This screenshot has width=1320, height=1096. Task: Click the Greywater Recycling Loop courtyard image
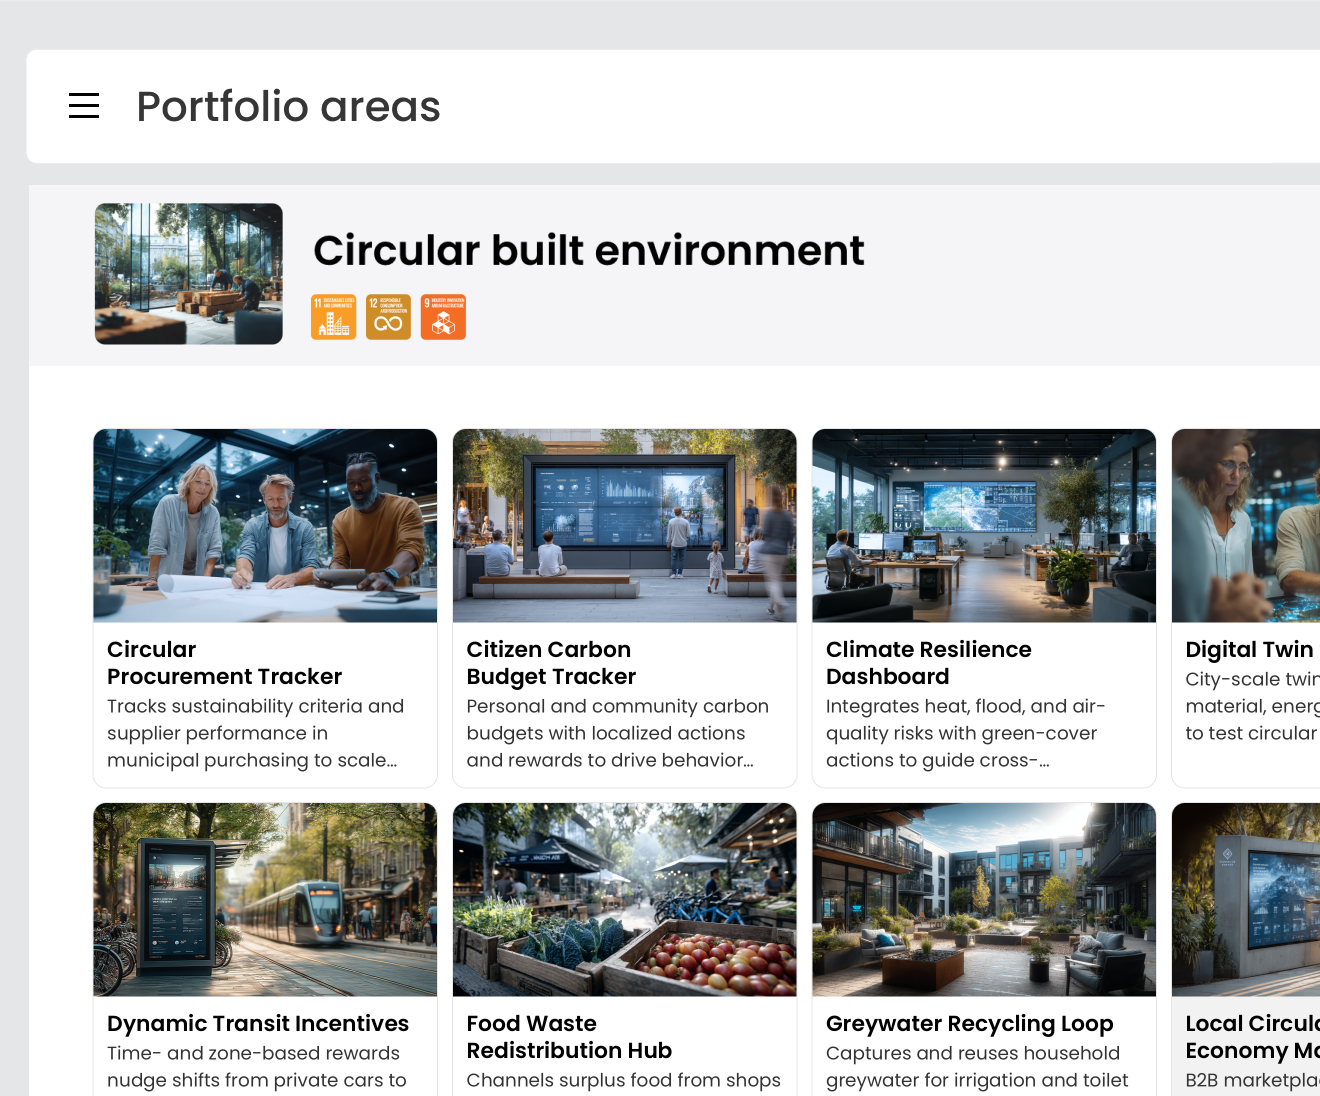coord(983,899)
